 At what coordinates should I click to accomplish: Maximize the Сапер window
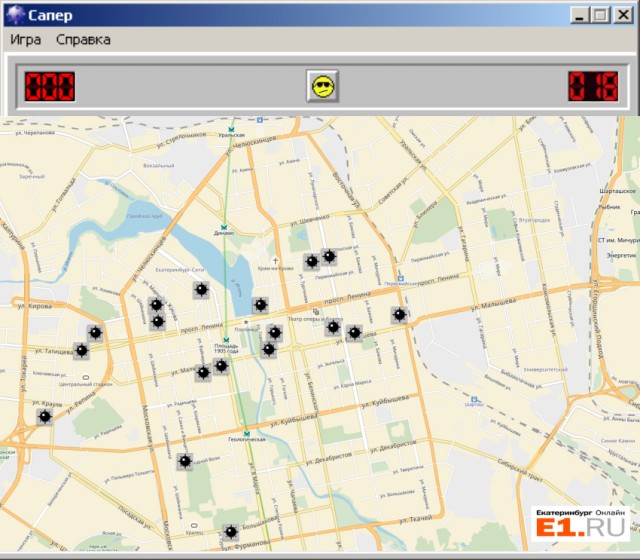pyautogui.click(x=599, y=14)
